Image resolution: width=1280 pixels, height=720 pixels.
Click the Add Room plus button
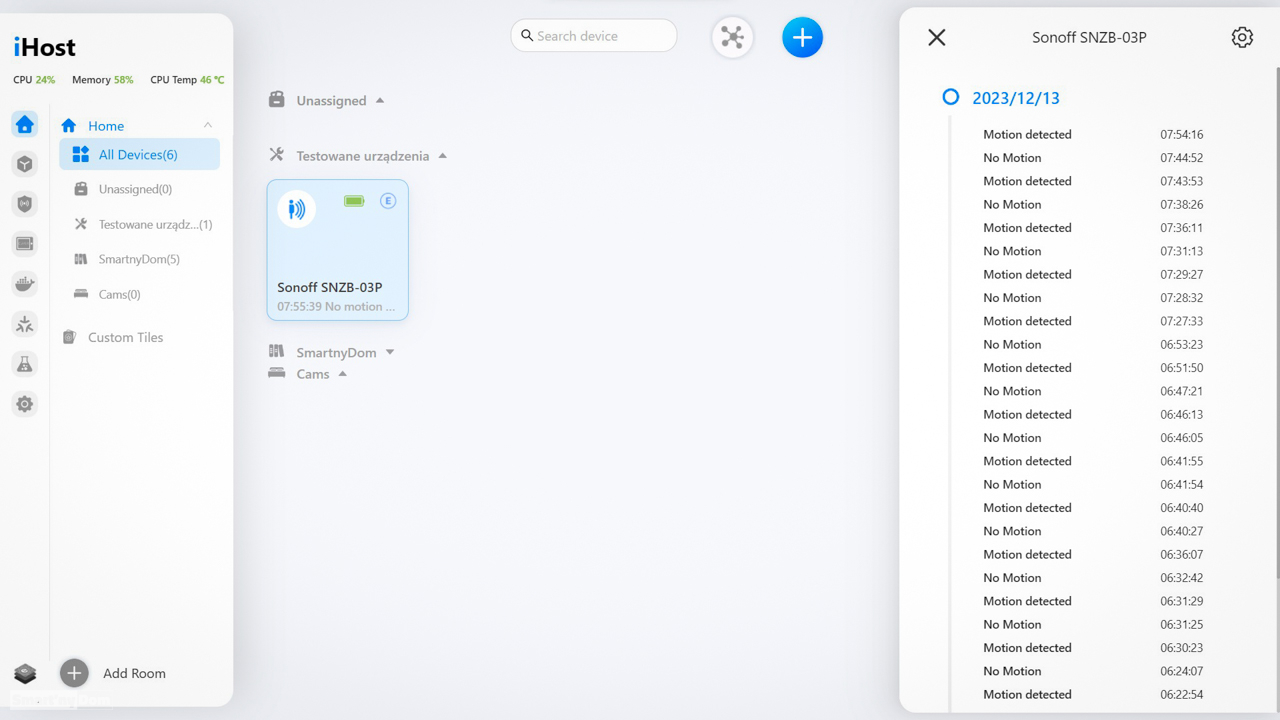click(x=74, y=673)
